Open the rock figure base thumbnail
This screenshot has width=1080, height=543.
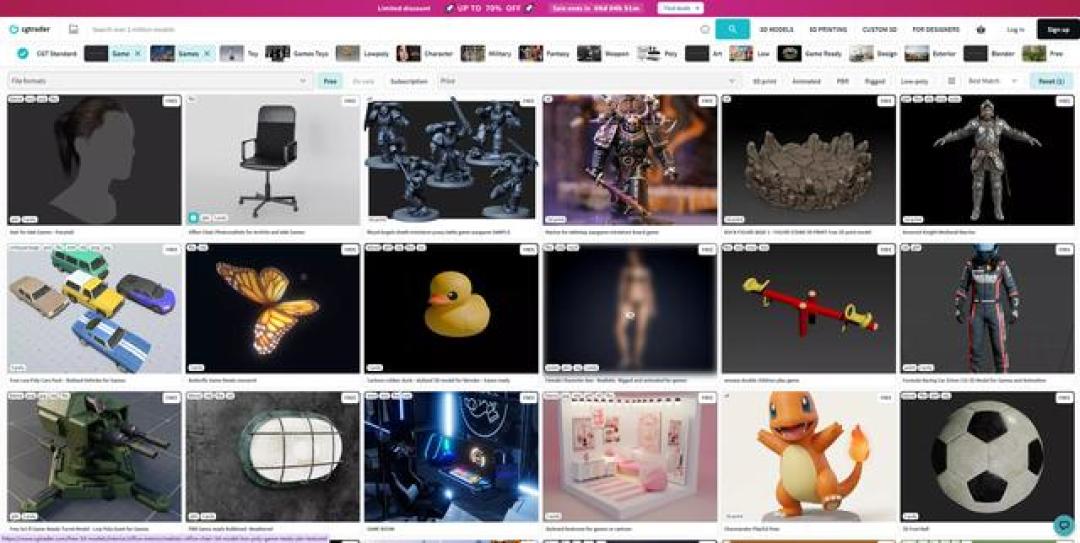pos(809,160)
